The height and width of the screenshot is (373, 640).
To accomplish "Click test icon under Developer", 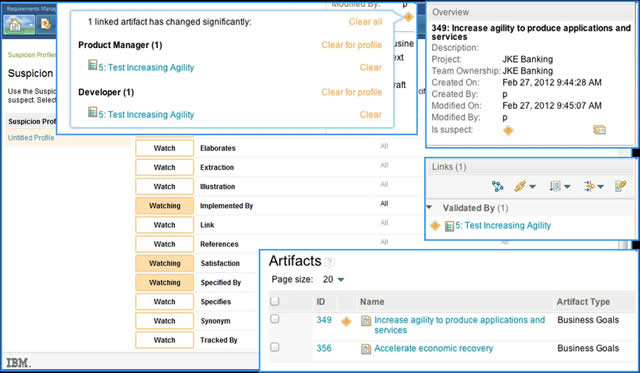I will point(93,112).
